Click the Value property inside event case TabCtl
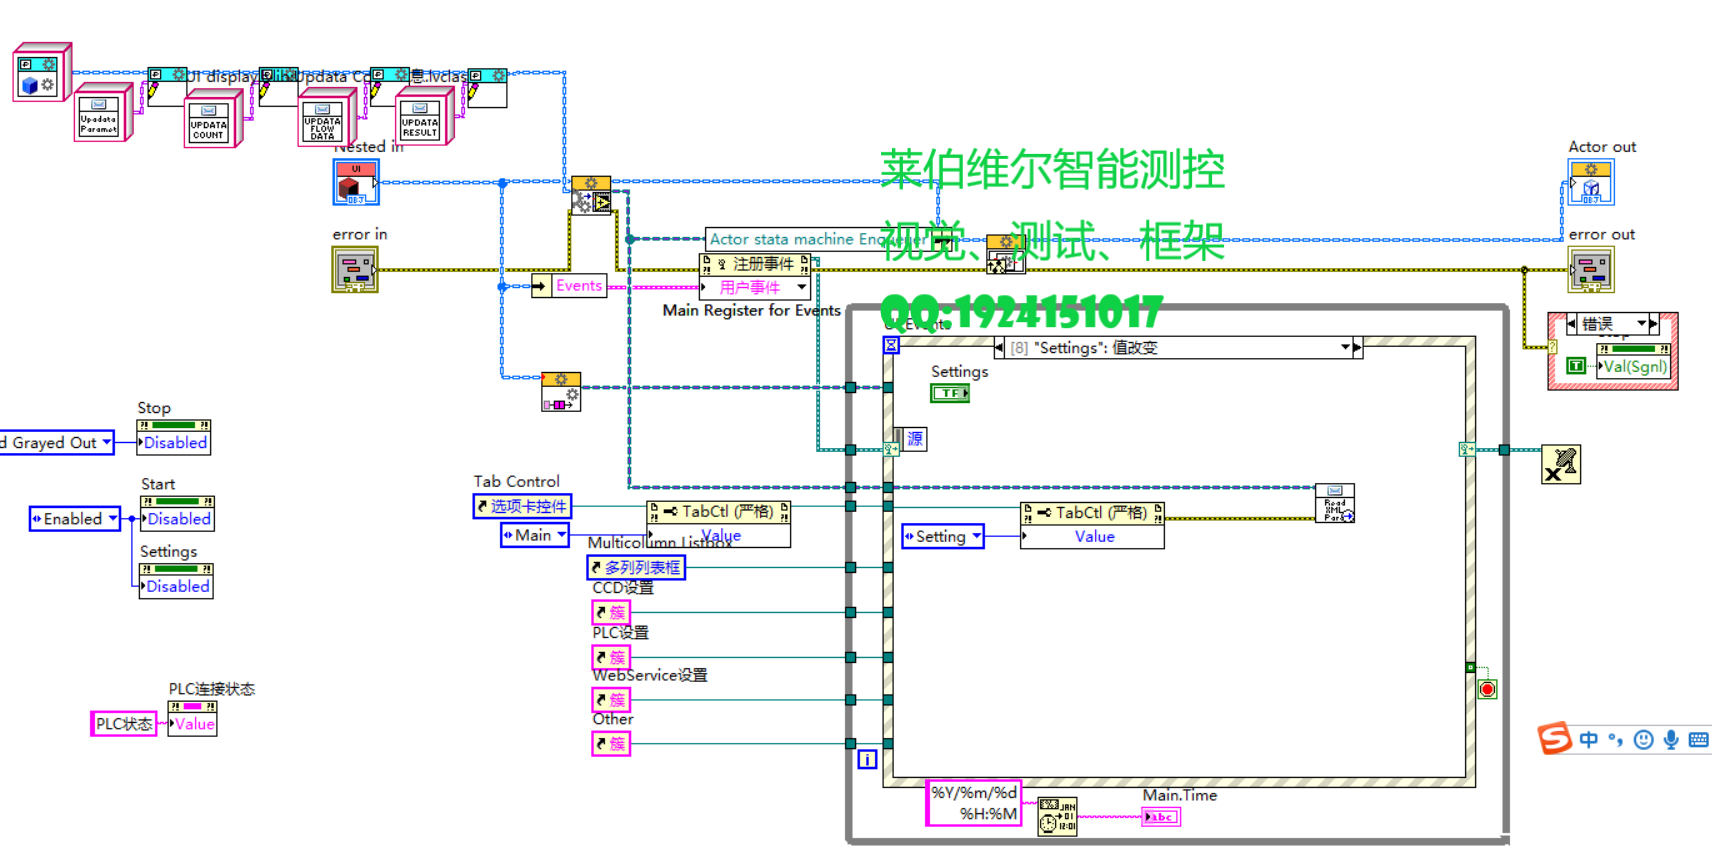The height and width of the screenshot is (863, 1712). point(1093,536)
